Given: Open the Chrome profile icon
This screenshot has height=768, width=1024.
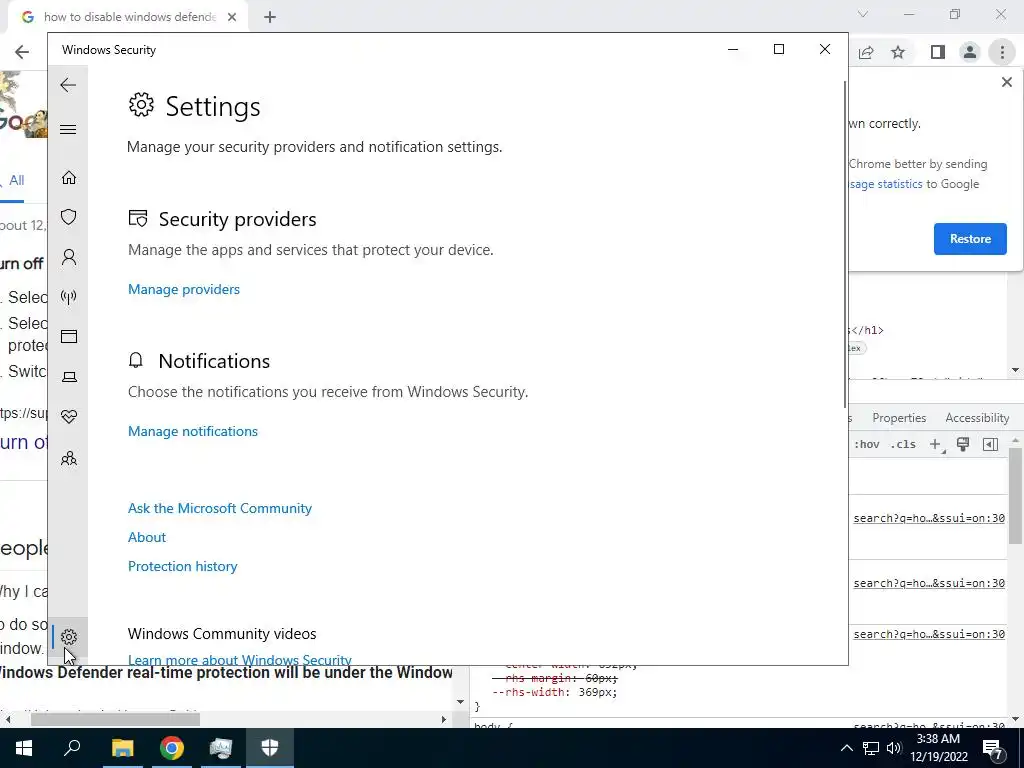Looking at the screenshot, I should pyautogui.click(x=970, y=52).
